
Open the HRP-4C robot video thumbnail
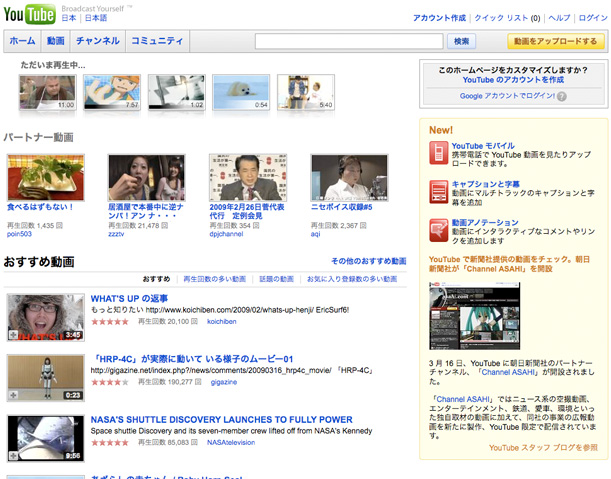pyautogui.click(x=46, y=378)
